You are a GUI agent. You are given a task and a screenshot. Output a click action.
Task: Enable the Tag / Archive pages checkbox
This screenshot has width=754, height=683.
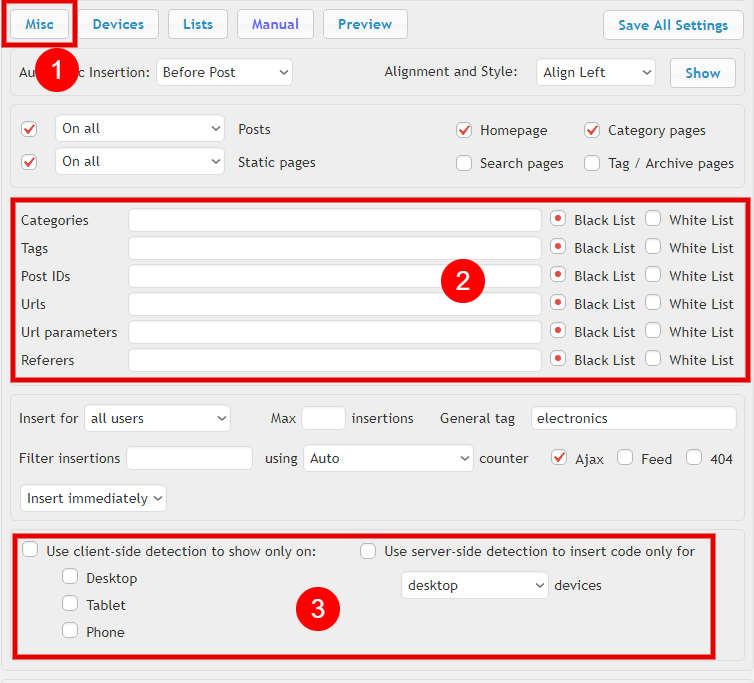click(592, 163)
